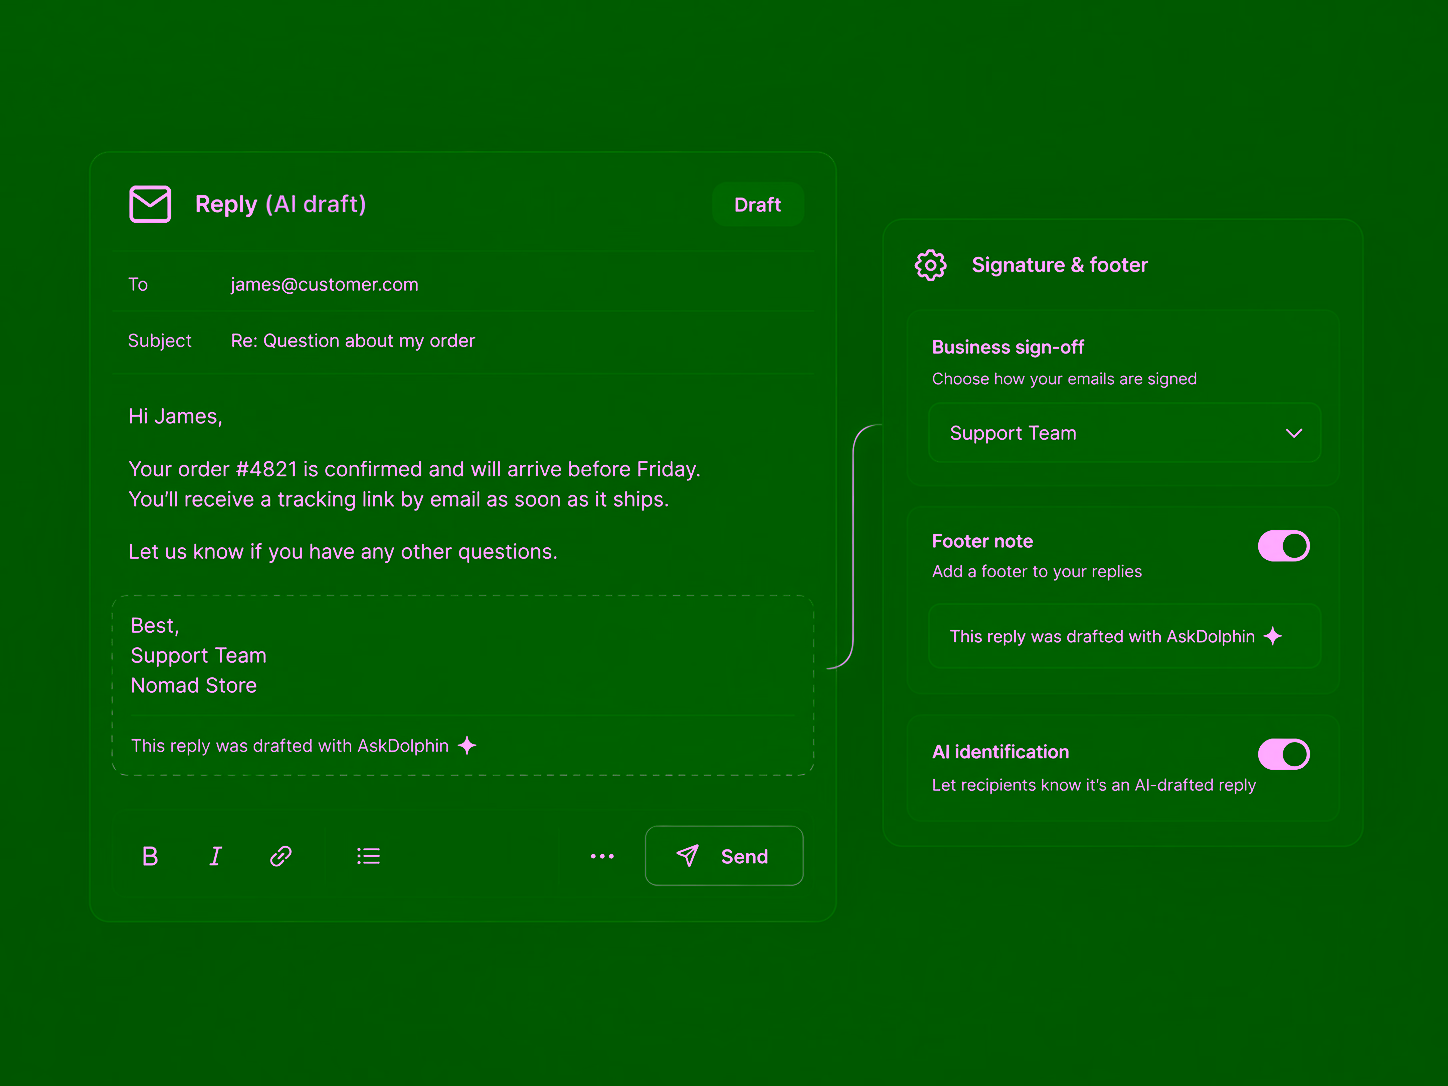Click the 'Reply (AI draft)' title
1448x1086 pixels.
pyautogui.click(x=280, y=204)
